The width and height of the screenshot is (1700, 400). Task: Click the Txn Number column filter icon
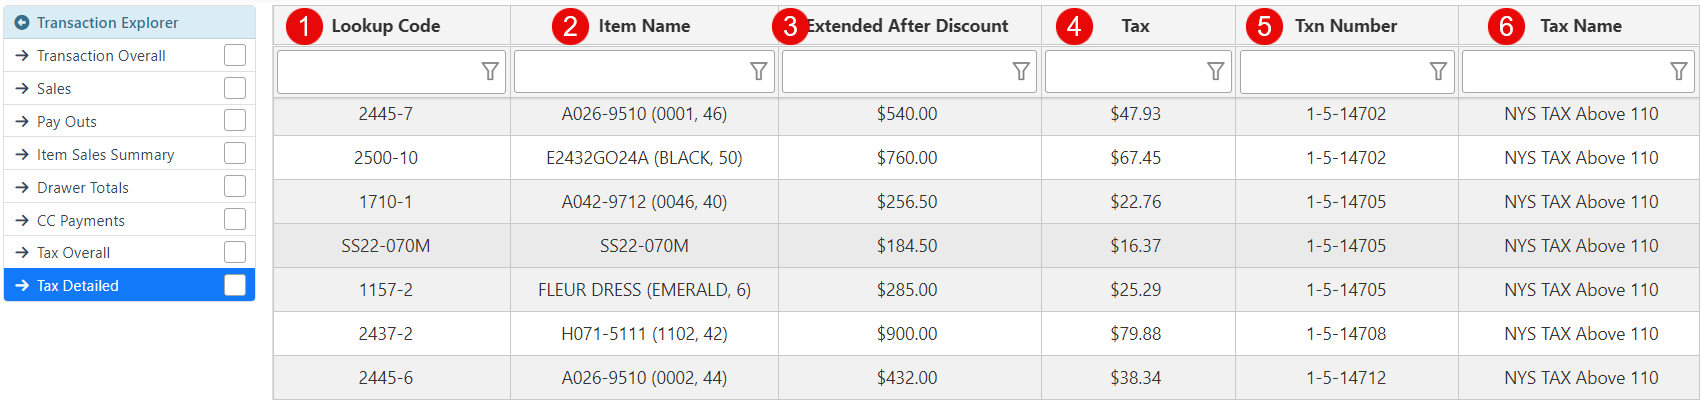(x=1438, y=72)
